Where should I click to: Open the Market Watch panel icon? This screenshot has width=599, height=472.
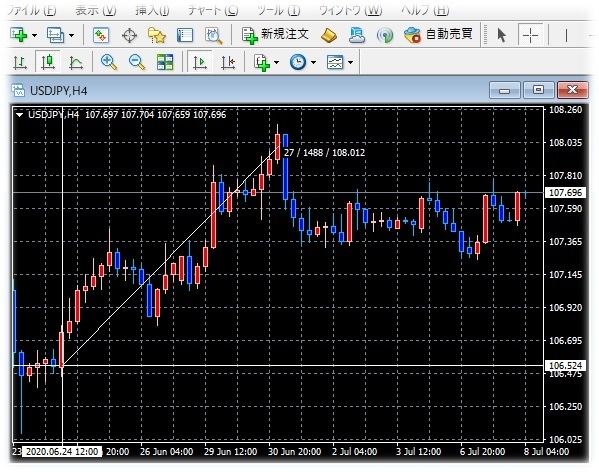[101, 35]
